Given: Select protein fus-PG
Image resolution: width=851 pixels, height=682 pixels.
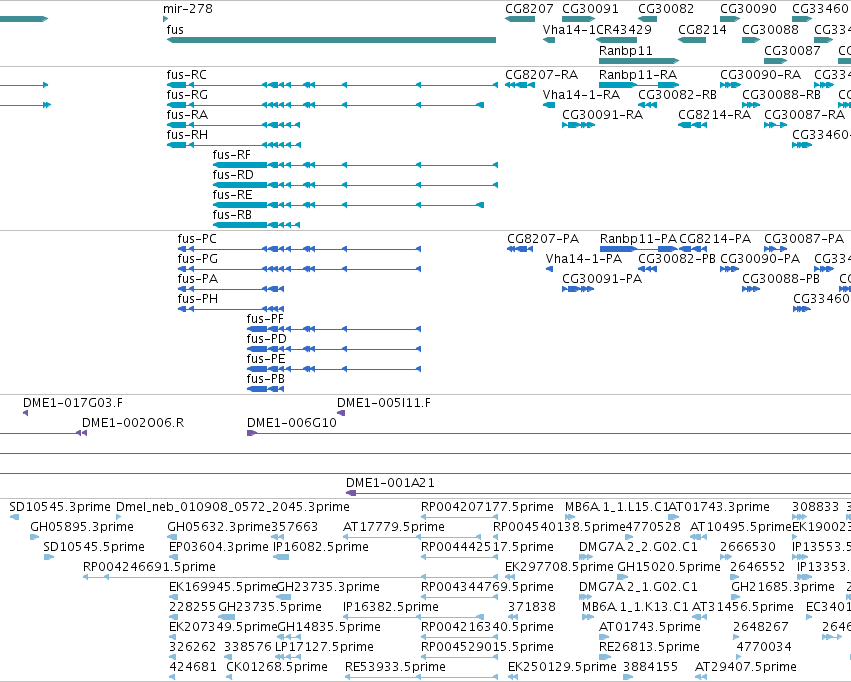Looking at the screenshot, I should pos(299,269).
